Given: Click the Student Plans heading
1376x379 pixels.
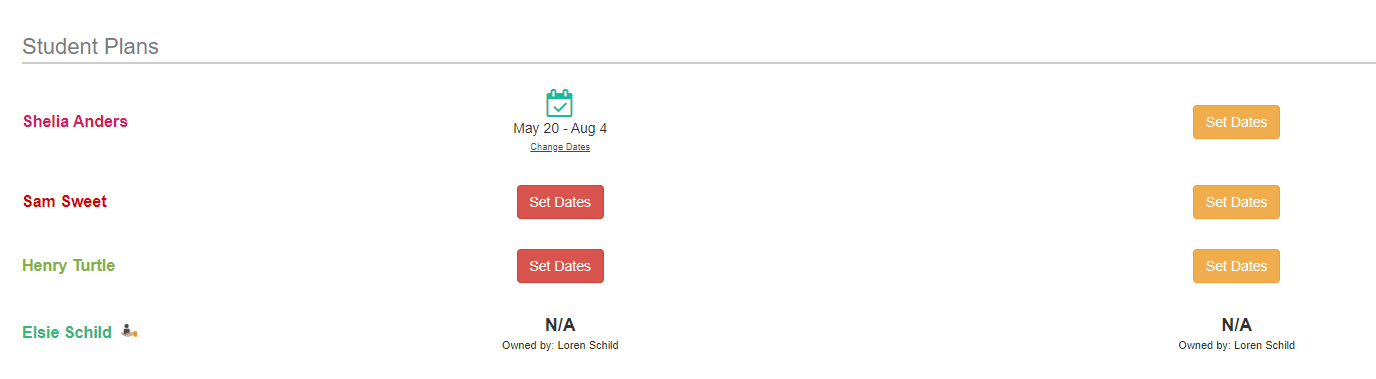Looking at the screenshot, I should point(91,46).
